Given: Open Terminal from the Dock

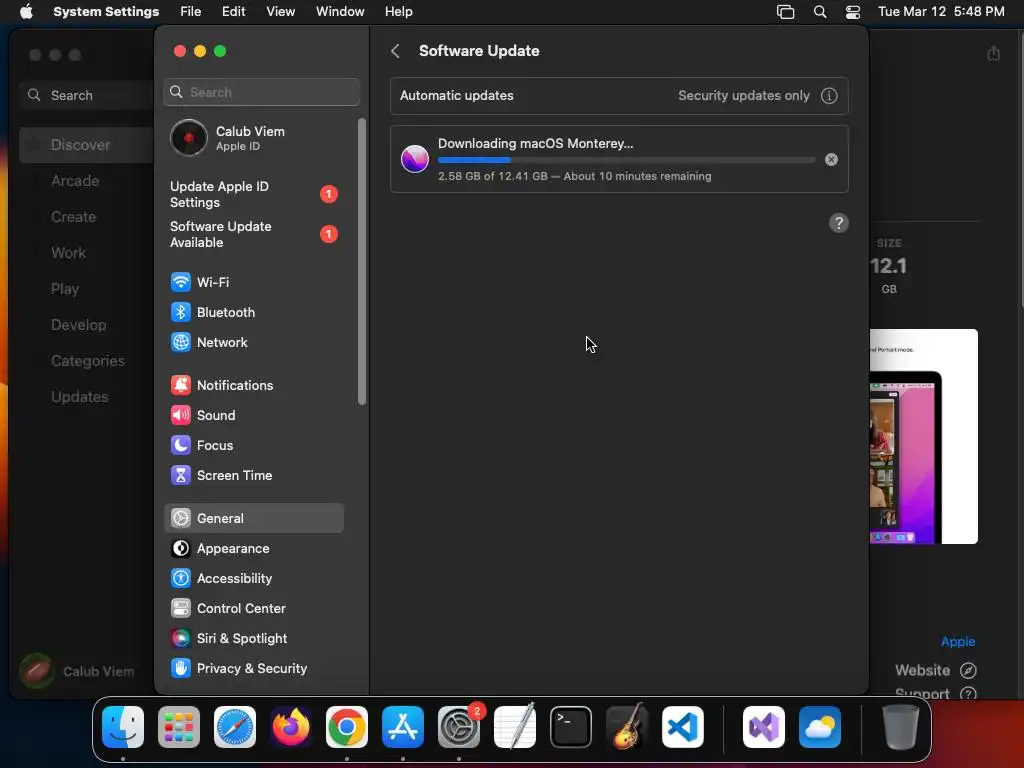Looking at the screenshot, I should (x=571, y=727).
